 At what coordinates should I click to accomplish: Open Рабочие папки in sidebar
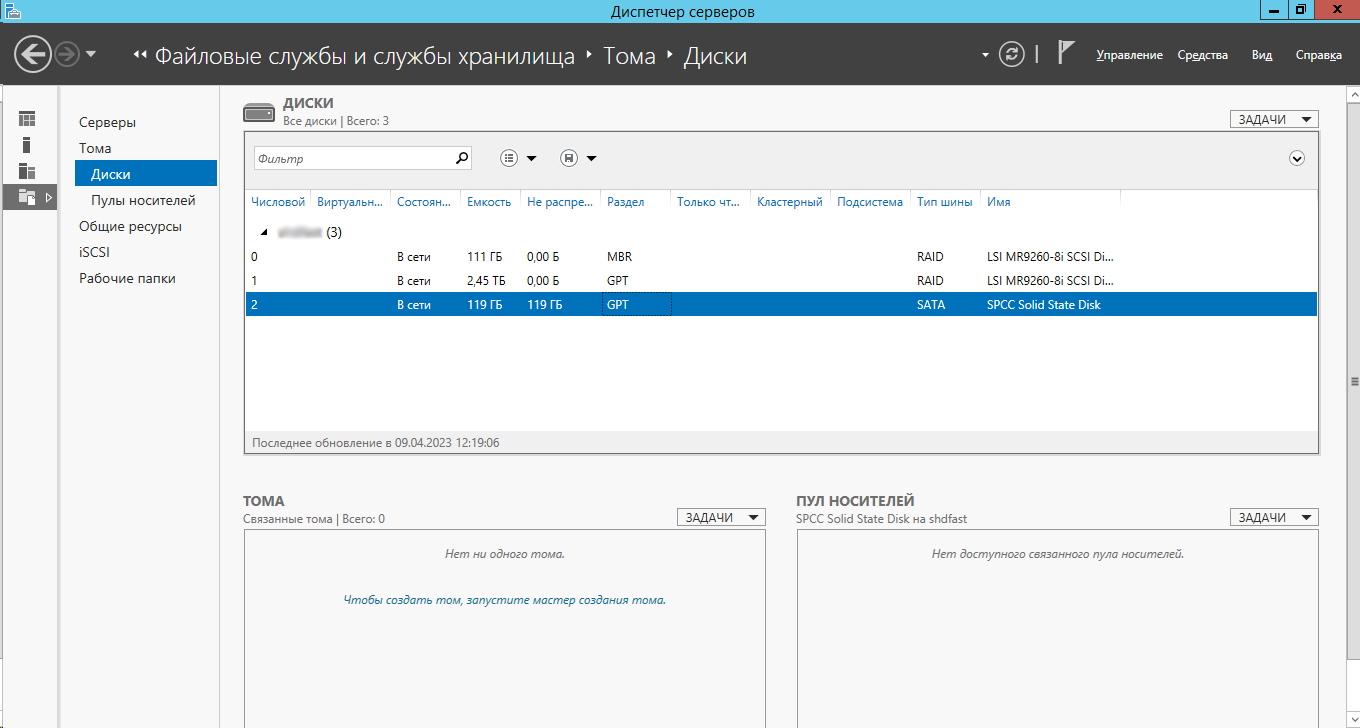(127, 278)
